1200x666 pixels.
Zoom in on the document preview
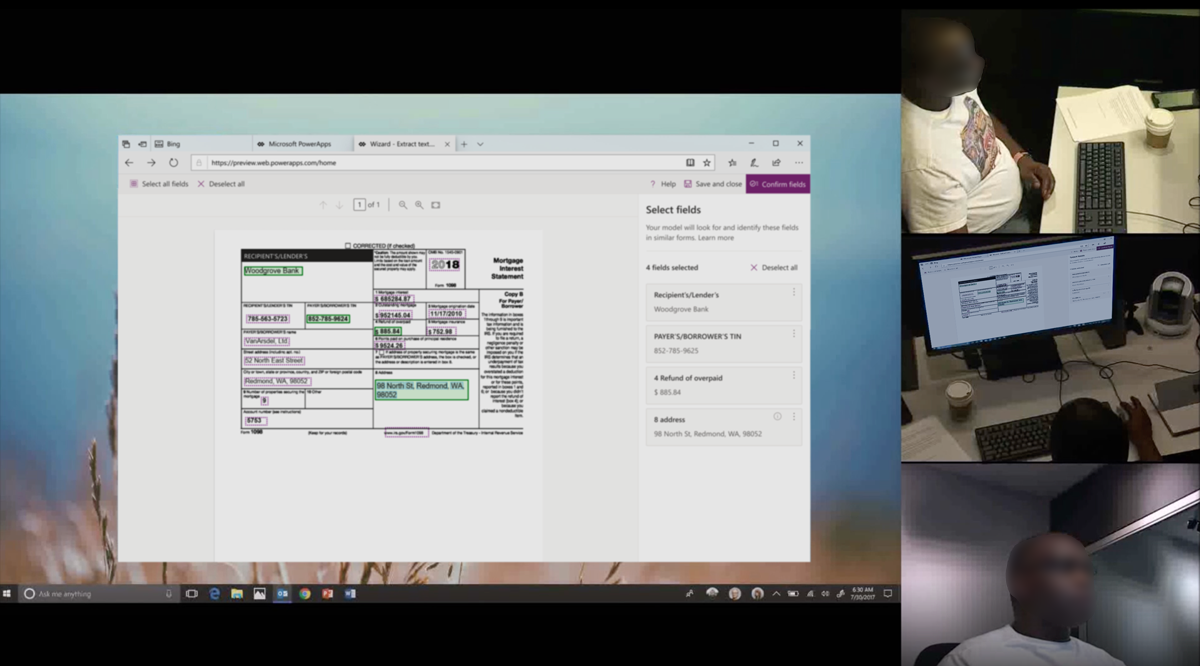(419, 205)
